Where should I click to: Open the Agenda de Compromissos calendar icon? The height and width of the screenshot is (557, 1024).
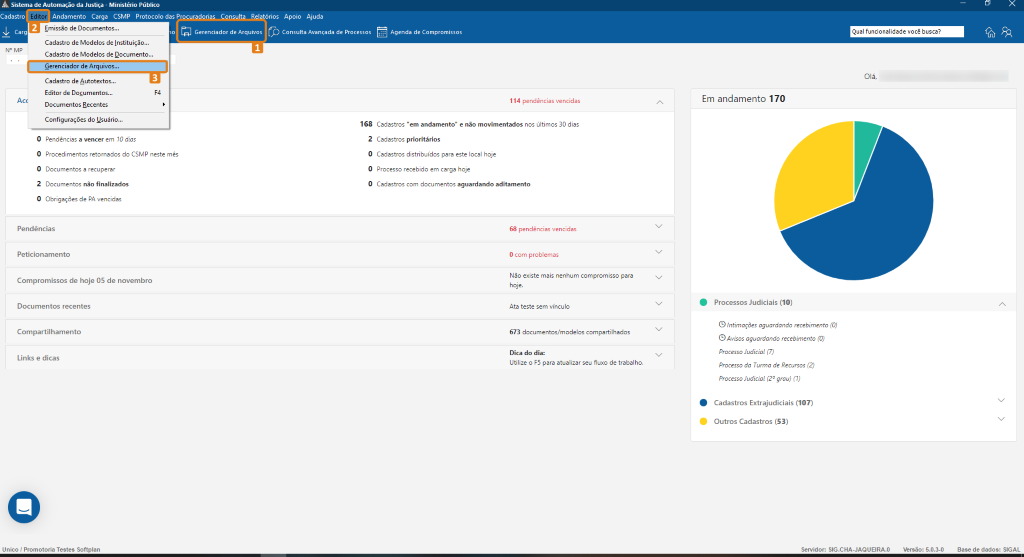pos(382,32)
